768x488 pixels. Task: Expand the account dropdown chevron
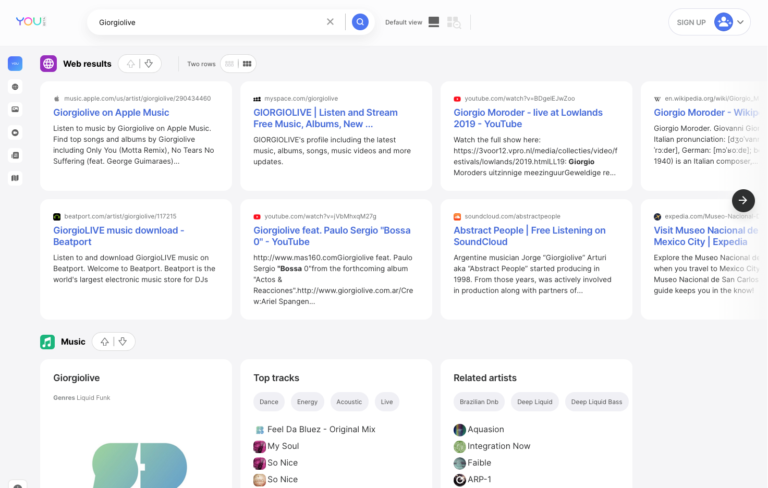(741, 22)
